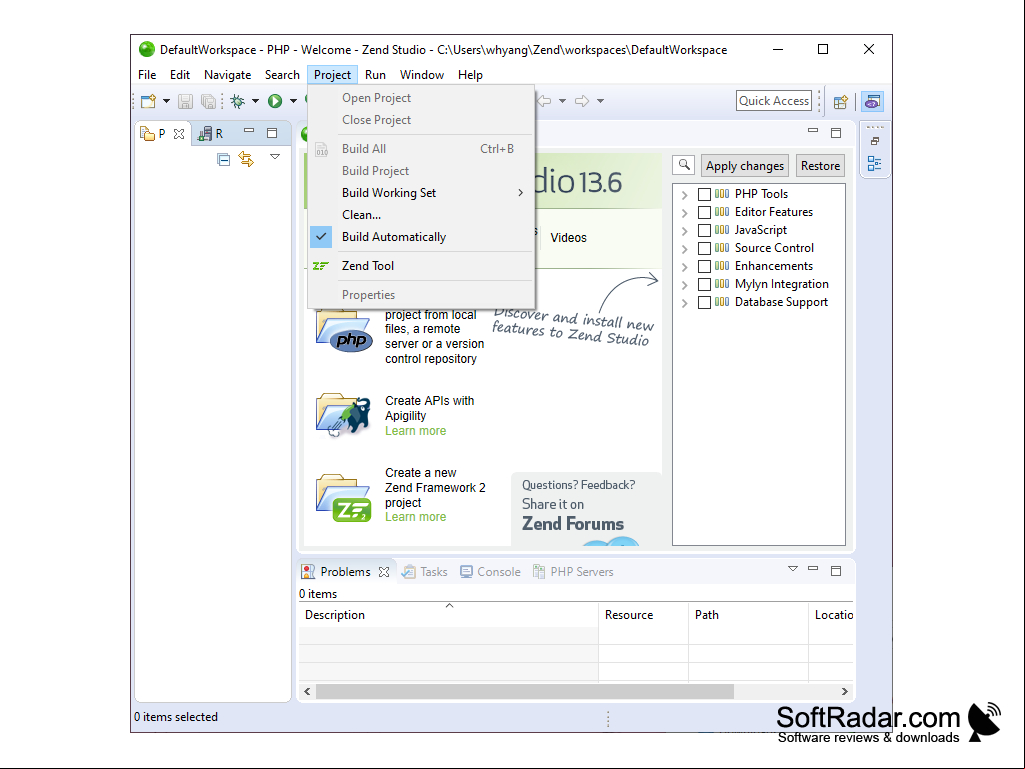Click the Open Perspective icon
1025x769 pixels.
(841, 101)
